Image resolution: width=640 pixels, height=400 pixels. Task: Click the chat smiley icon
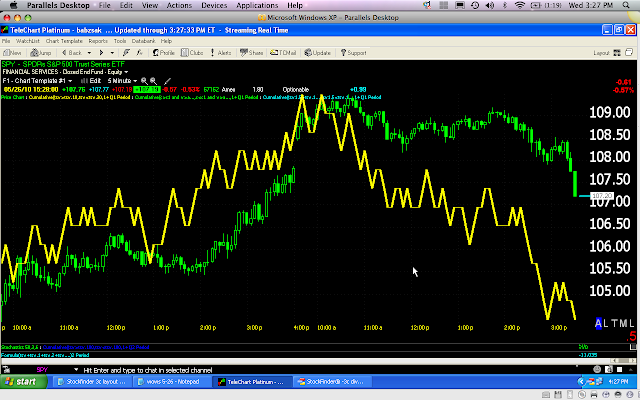pyautogui.click(x=597, y=369)
